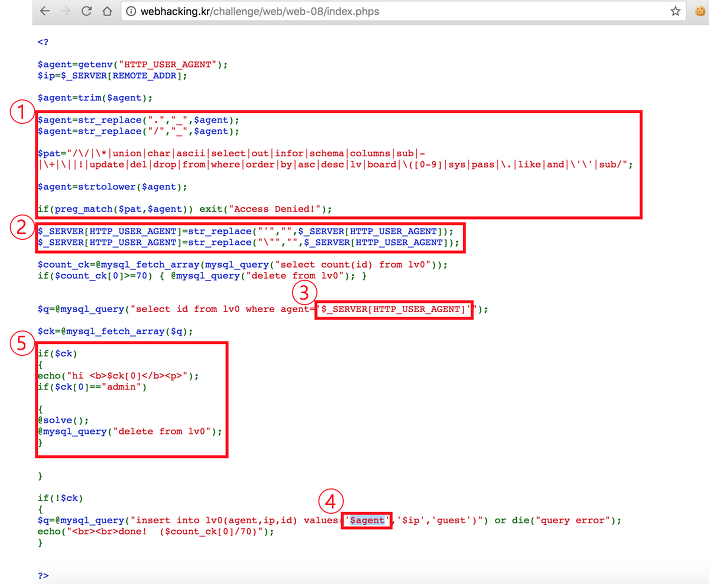
Task: Click the closing ?> PHP tag
Action: click(x=43, y=576)
